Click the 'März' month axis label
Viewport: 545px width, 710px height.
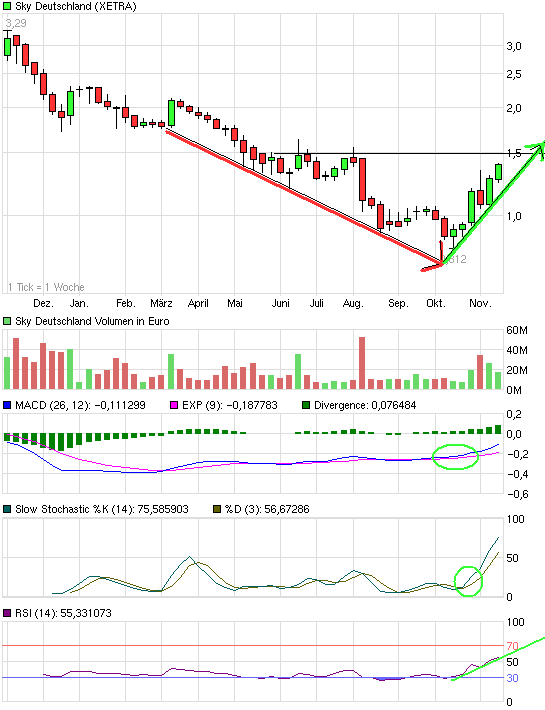tap(162, 303)
